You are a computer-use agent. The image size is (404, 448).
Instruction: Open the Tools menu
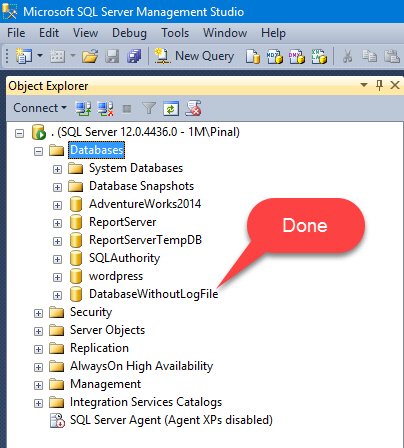point(175,33)
